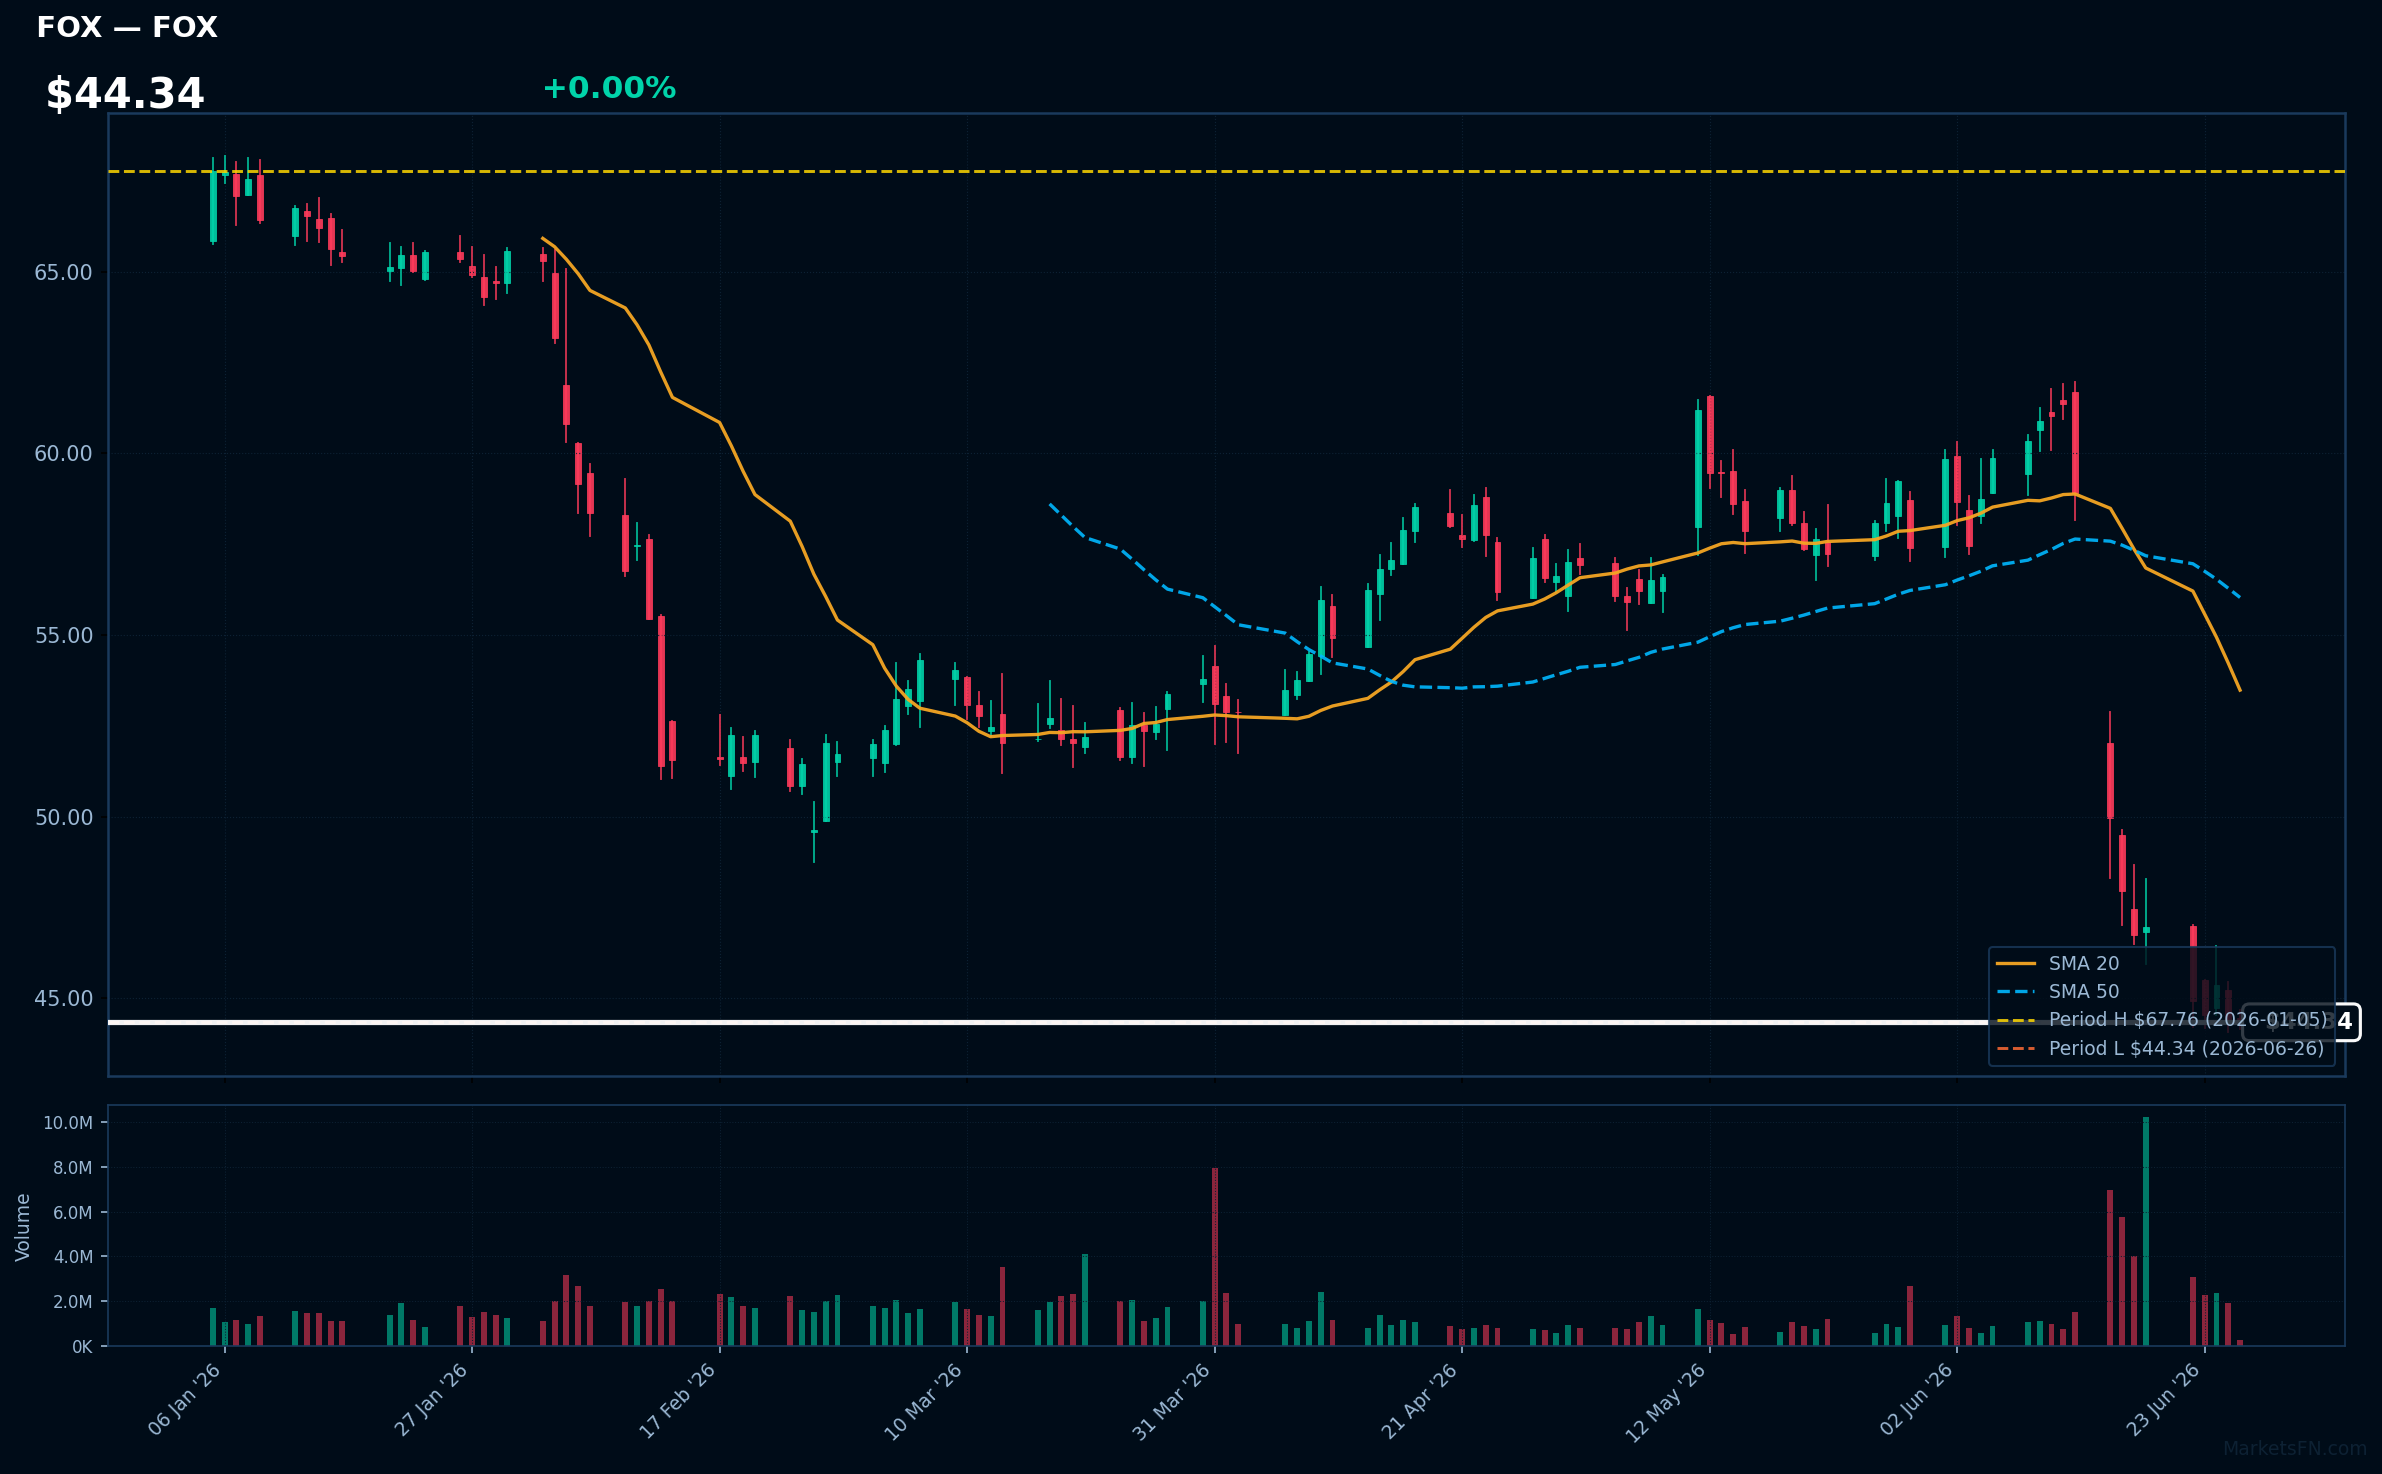Image resolution: width=2382 pixels, height=1474 pixels.
Task: Click the 10.0M volume axis label
Action: coord(68,1123)
